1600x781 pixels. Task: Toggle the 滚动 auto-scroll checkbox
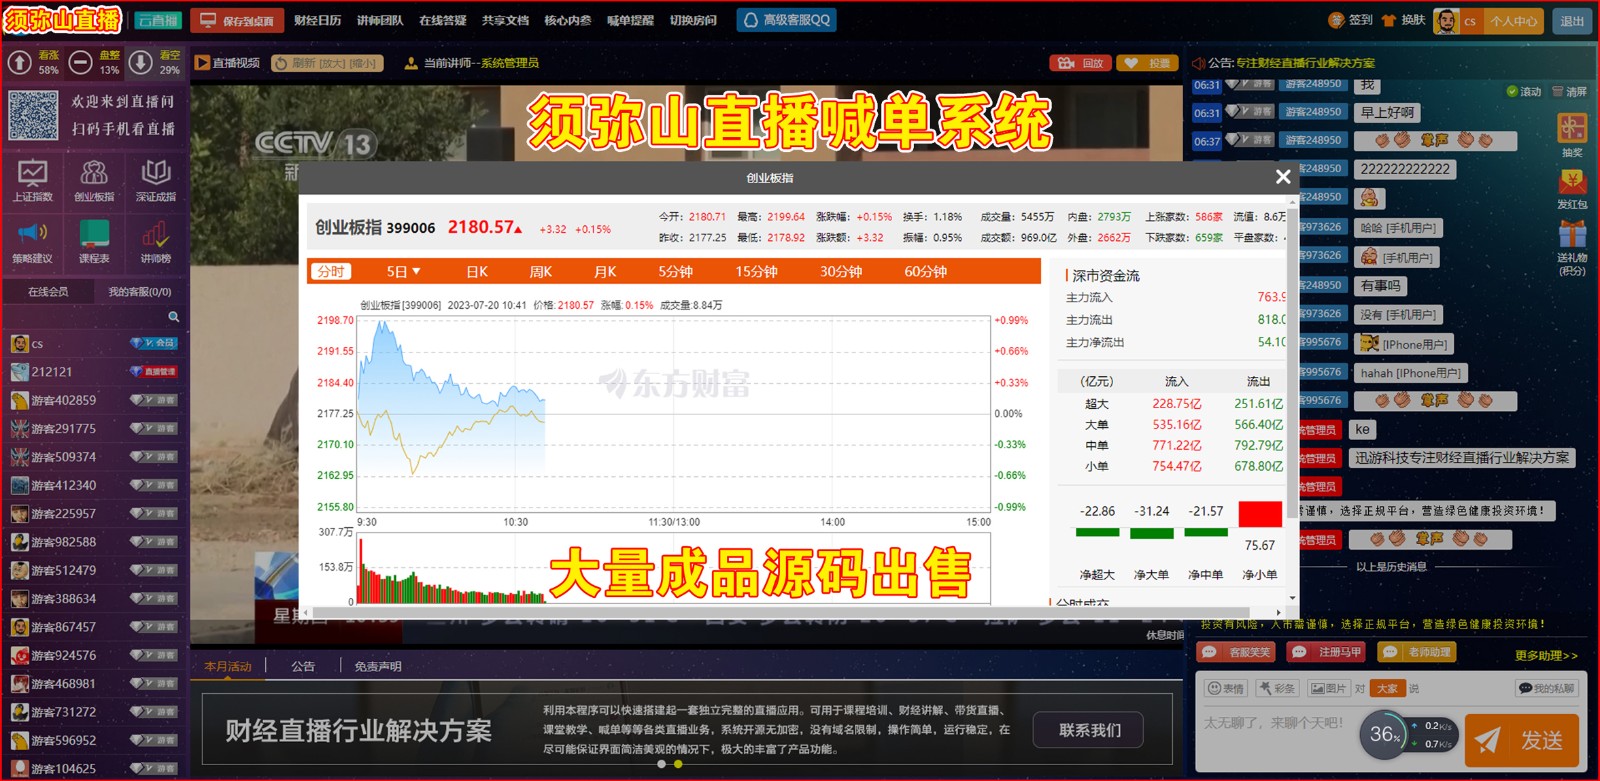[x=1513, y=91]
